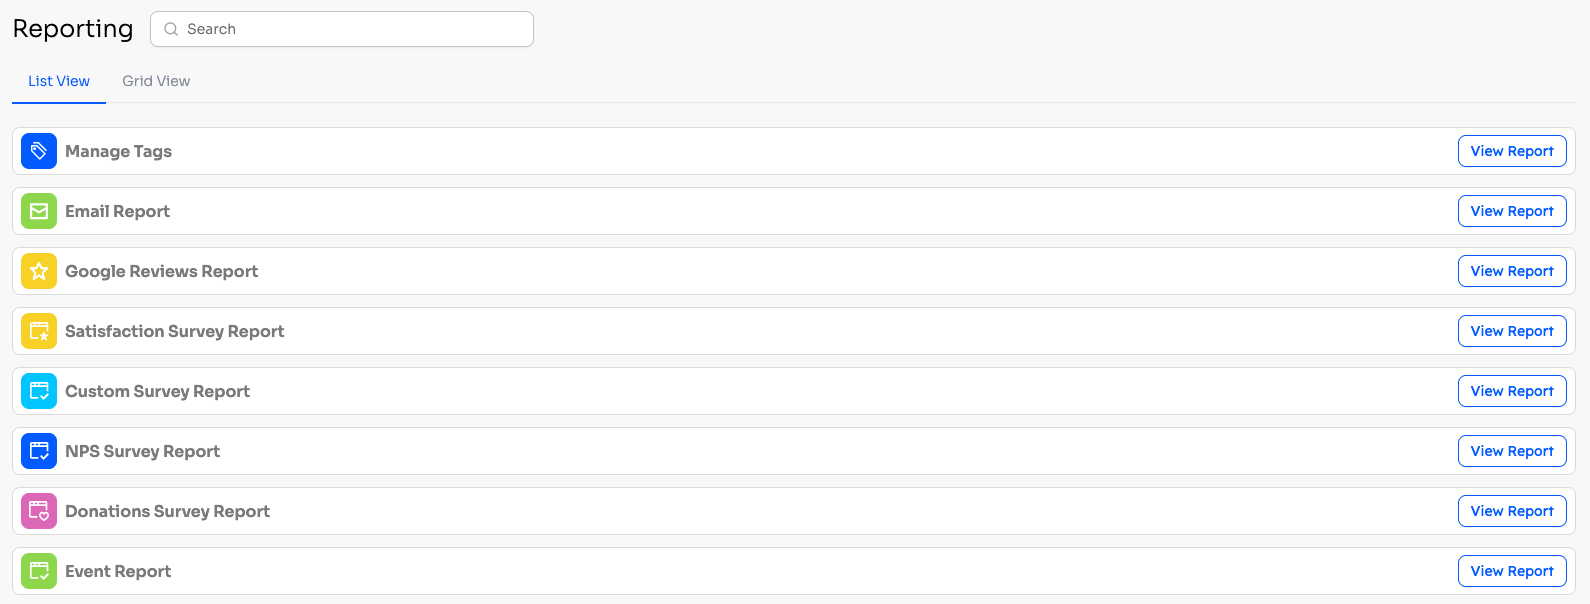Focus the Reporting search field
1590x604 pixels.
coord(342,29)
